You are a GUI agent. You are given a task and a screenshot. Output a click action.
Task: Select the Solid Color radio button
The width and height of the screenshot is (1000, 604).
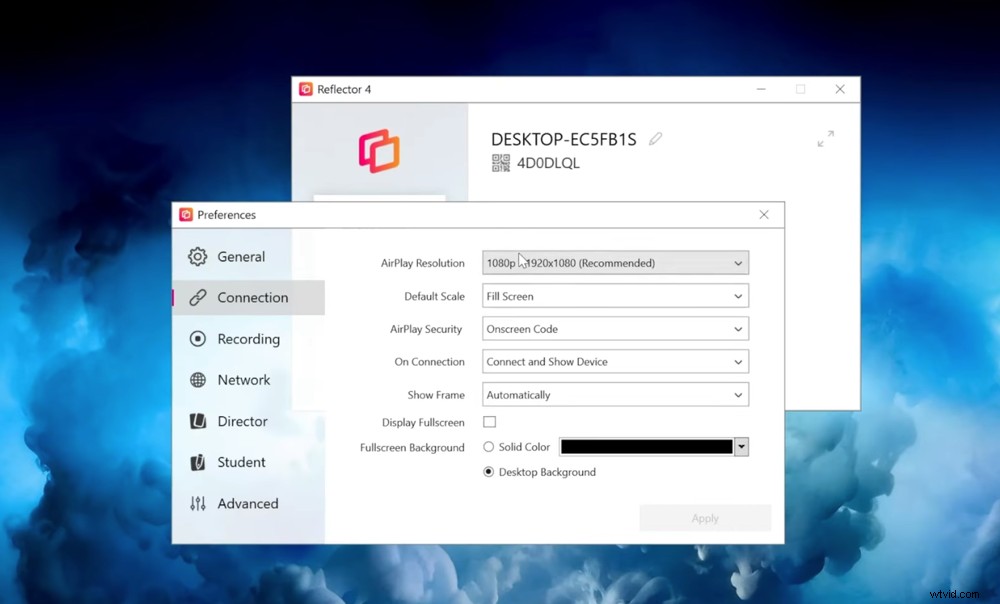pos(491,447)
